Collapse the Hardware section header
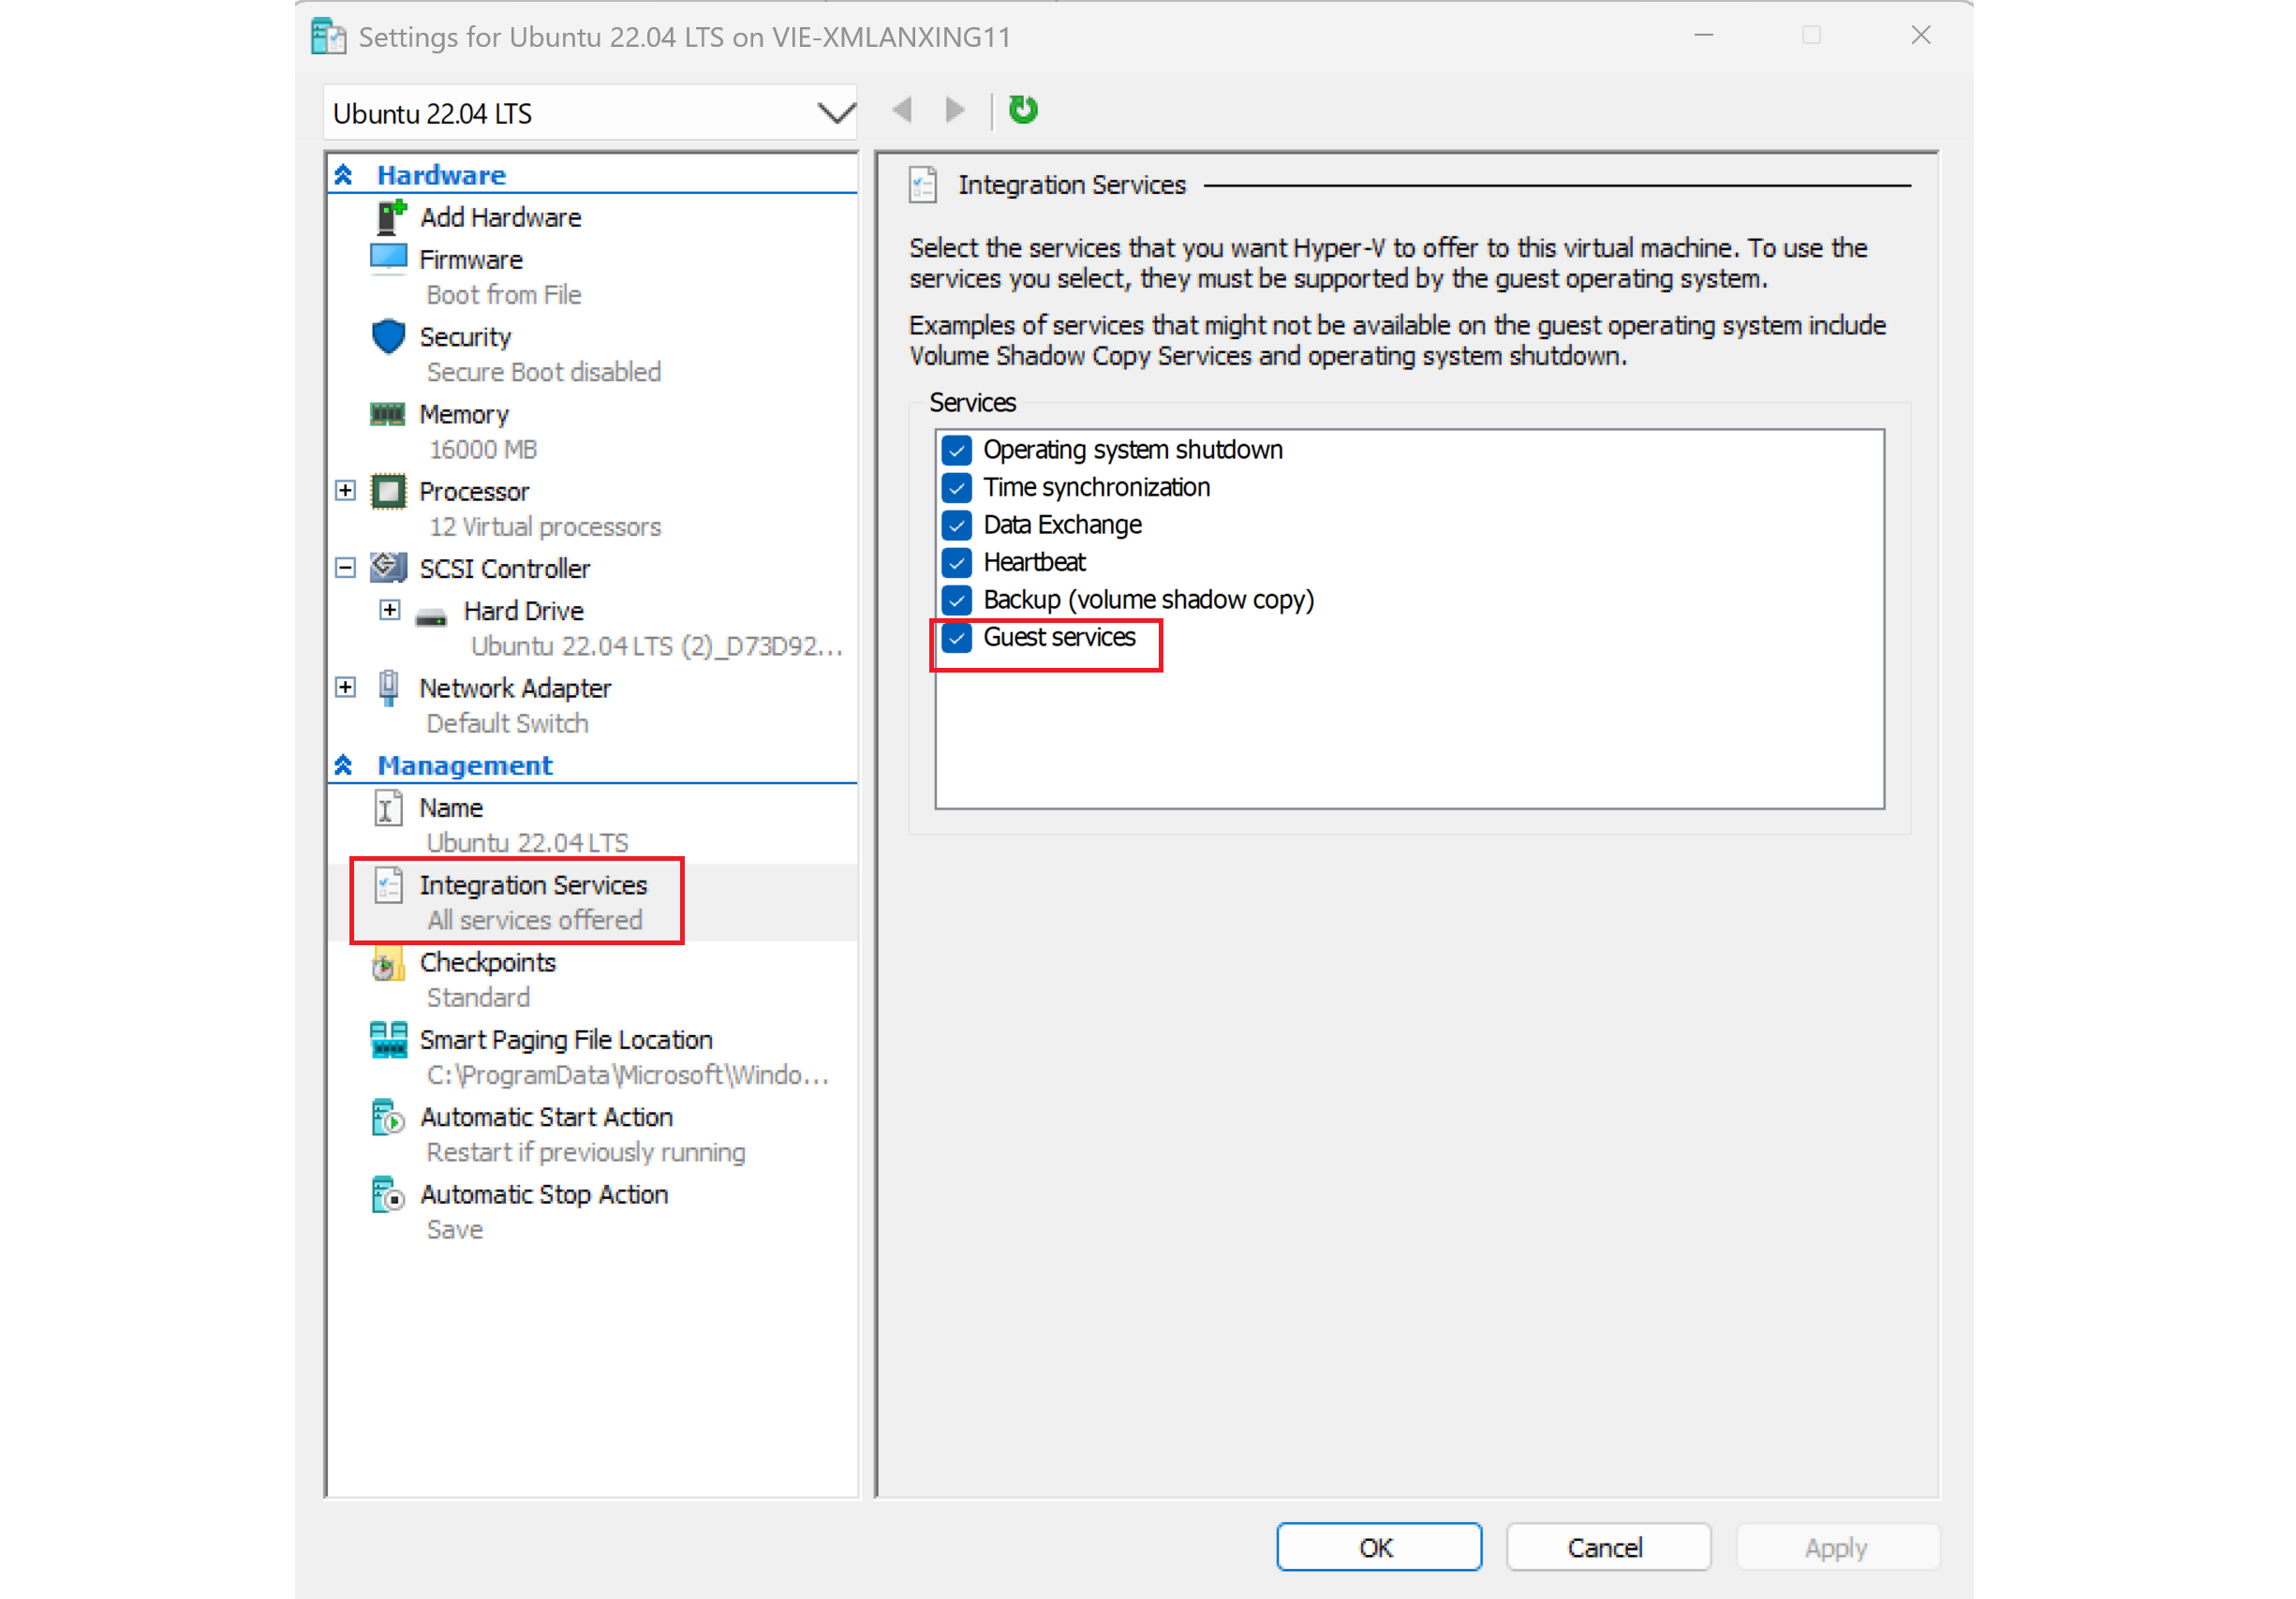The width and height of the screenshot is (2296, 1599). [343, 175]
